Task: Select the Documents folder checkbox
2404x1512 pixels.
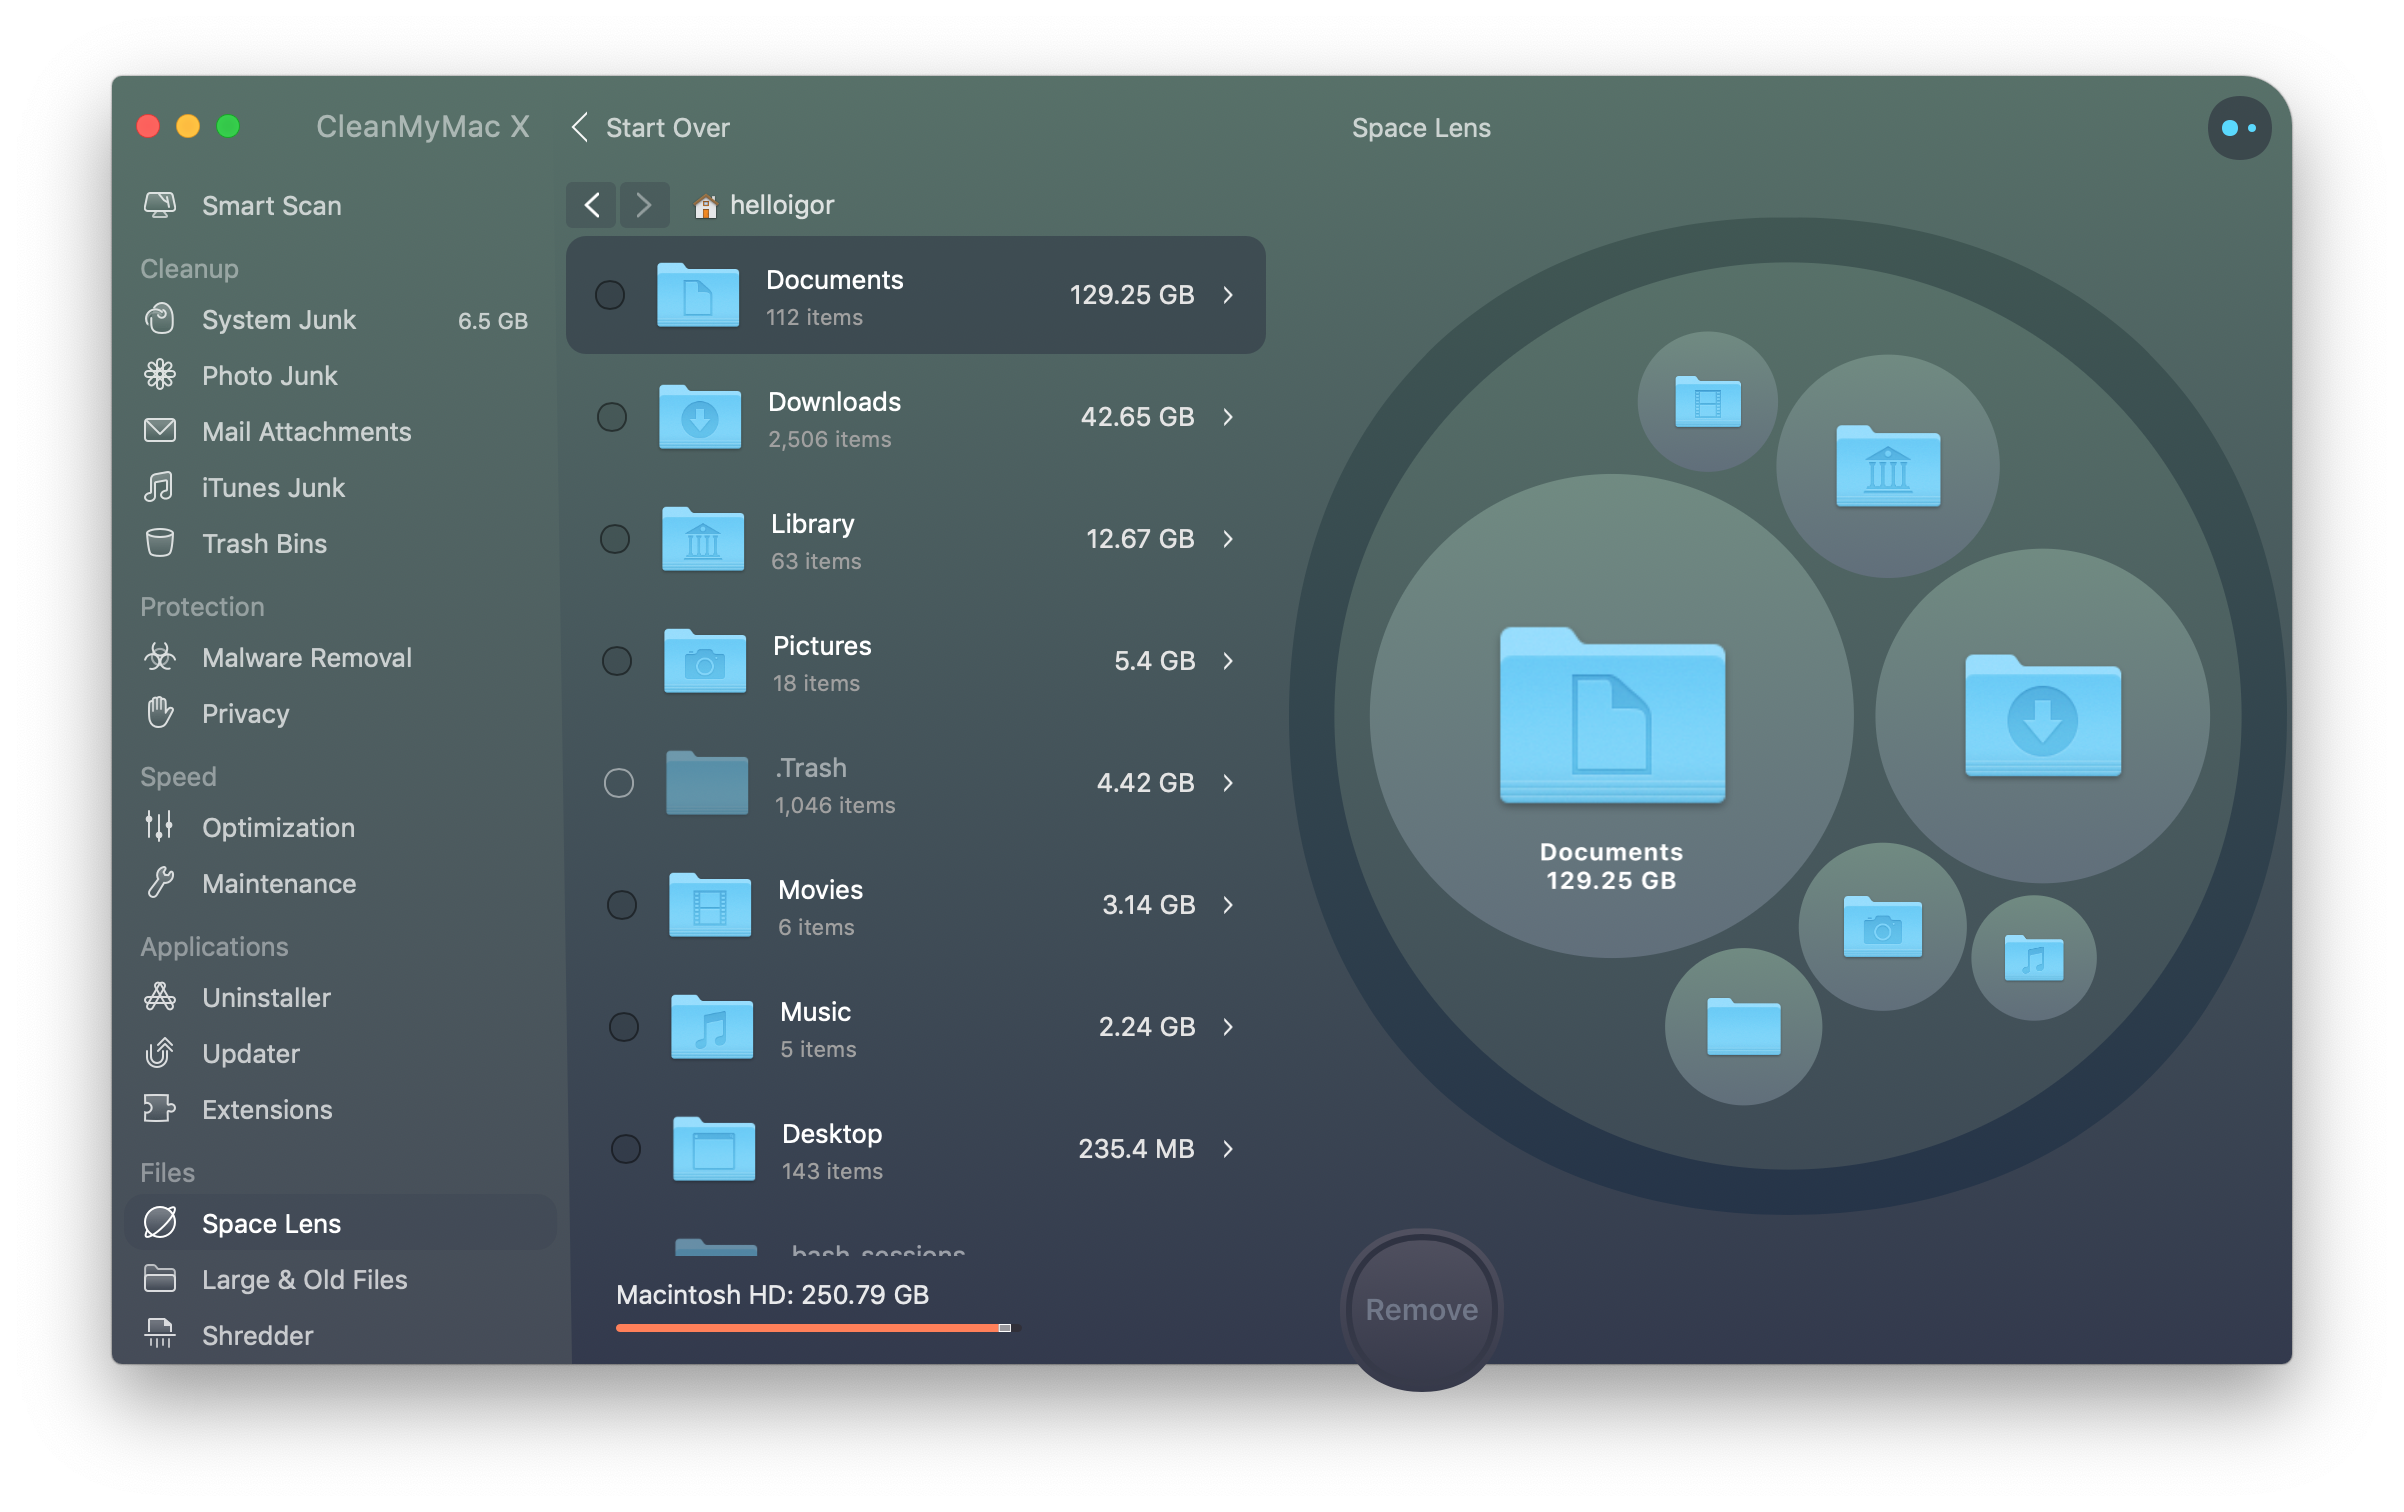Action: [610, 295]
